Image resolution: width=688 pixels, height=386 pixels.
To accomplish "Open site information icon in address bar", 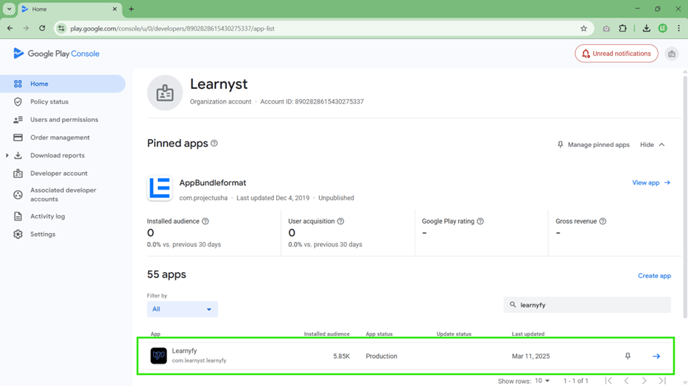I will [61, 29].
